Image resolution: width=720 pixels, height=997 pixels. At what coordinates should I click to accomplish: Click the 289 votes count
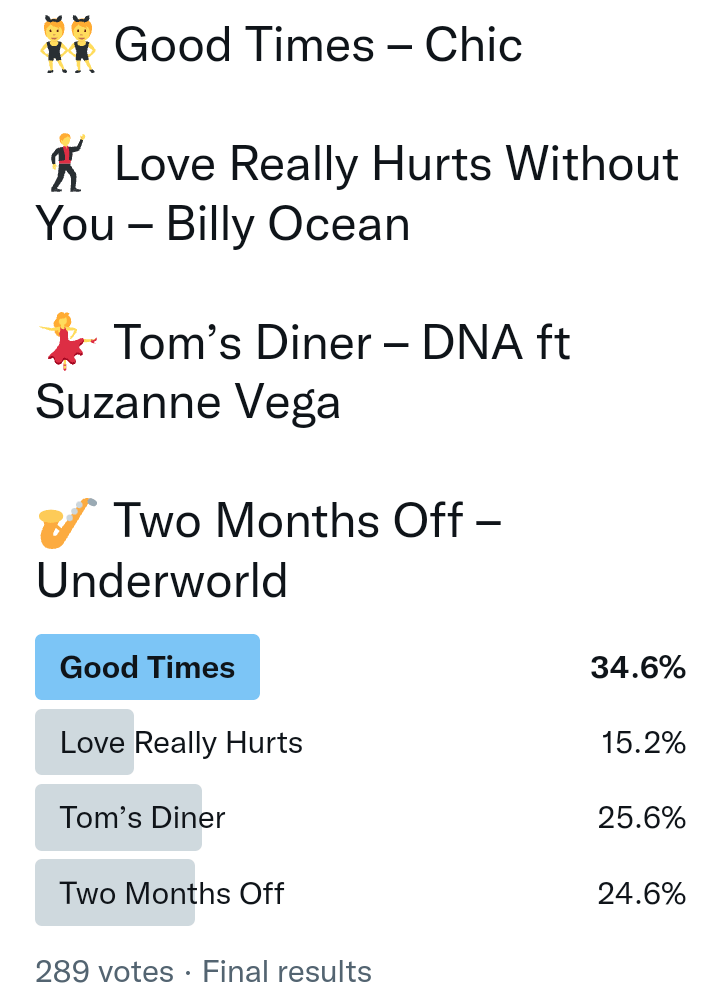pos(105,971)
